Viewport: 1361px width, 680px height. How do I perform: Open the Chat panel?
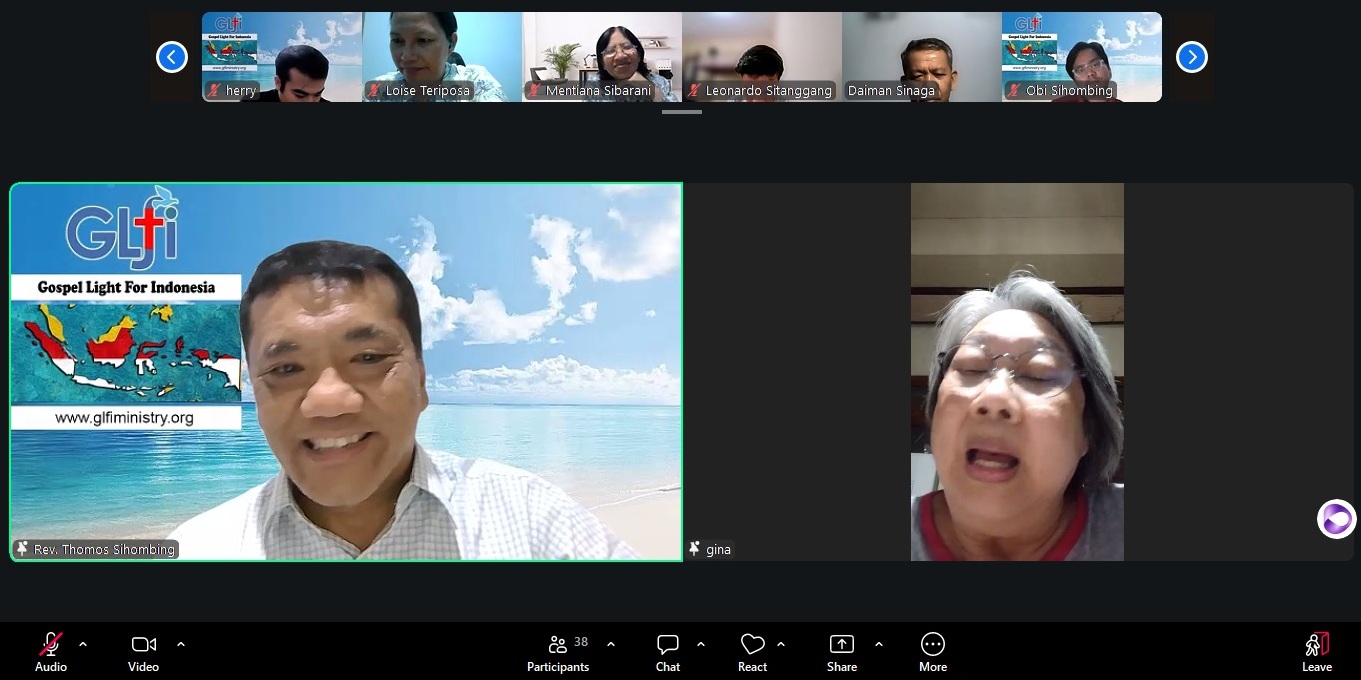coord(668,652)
